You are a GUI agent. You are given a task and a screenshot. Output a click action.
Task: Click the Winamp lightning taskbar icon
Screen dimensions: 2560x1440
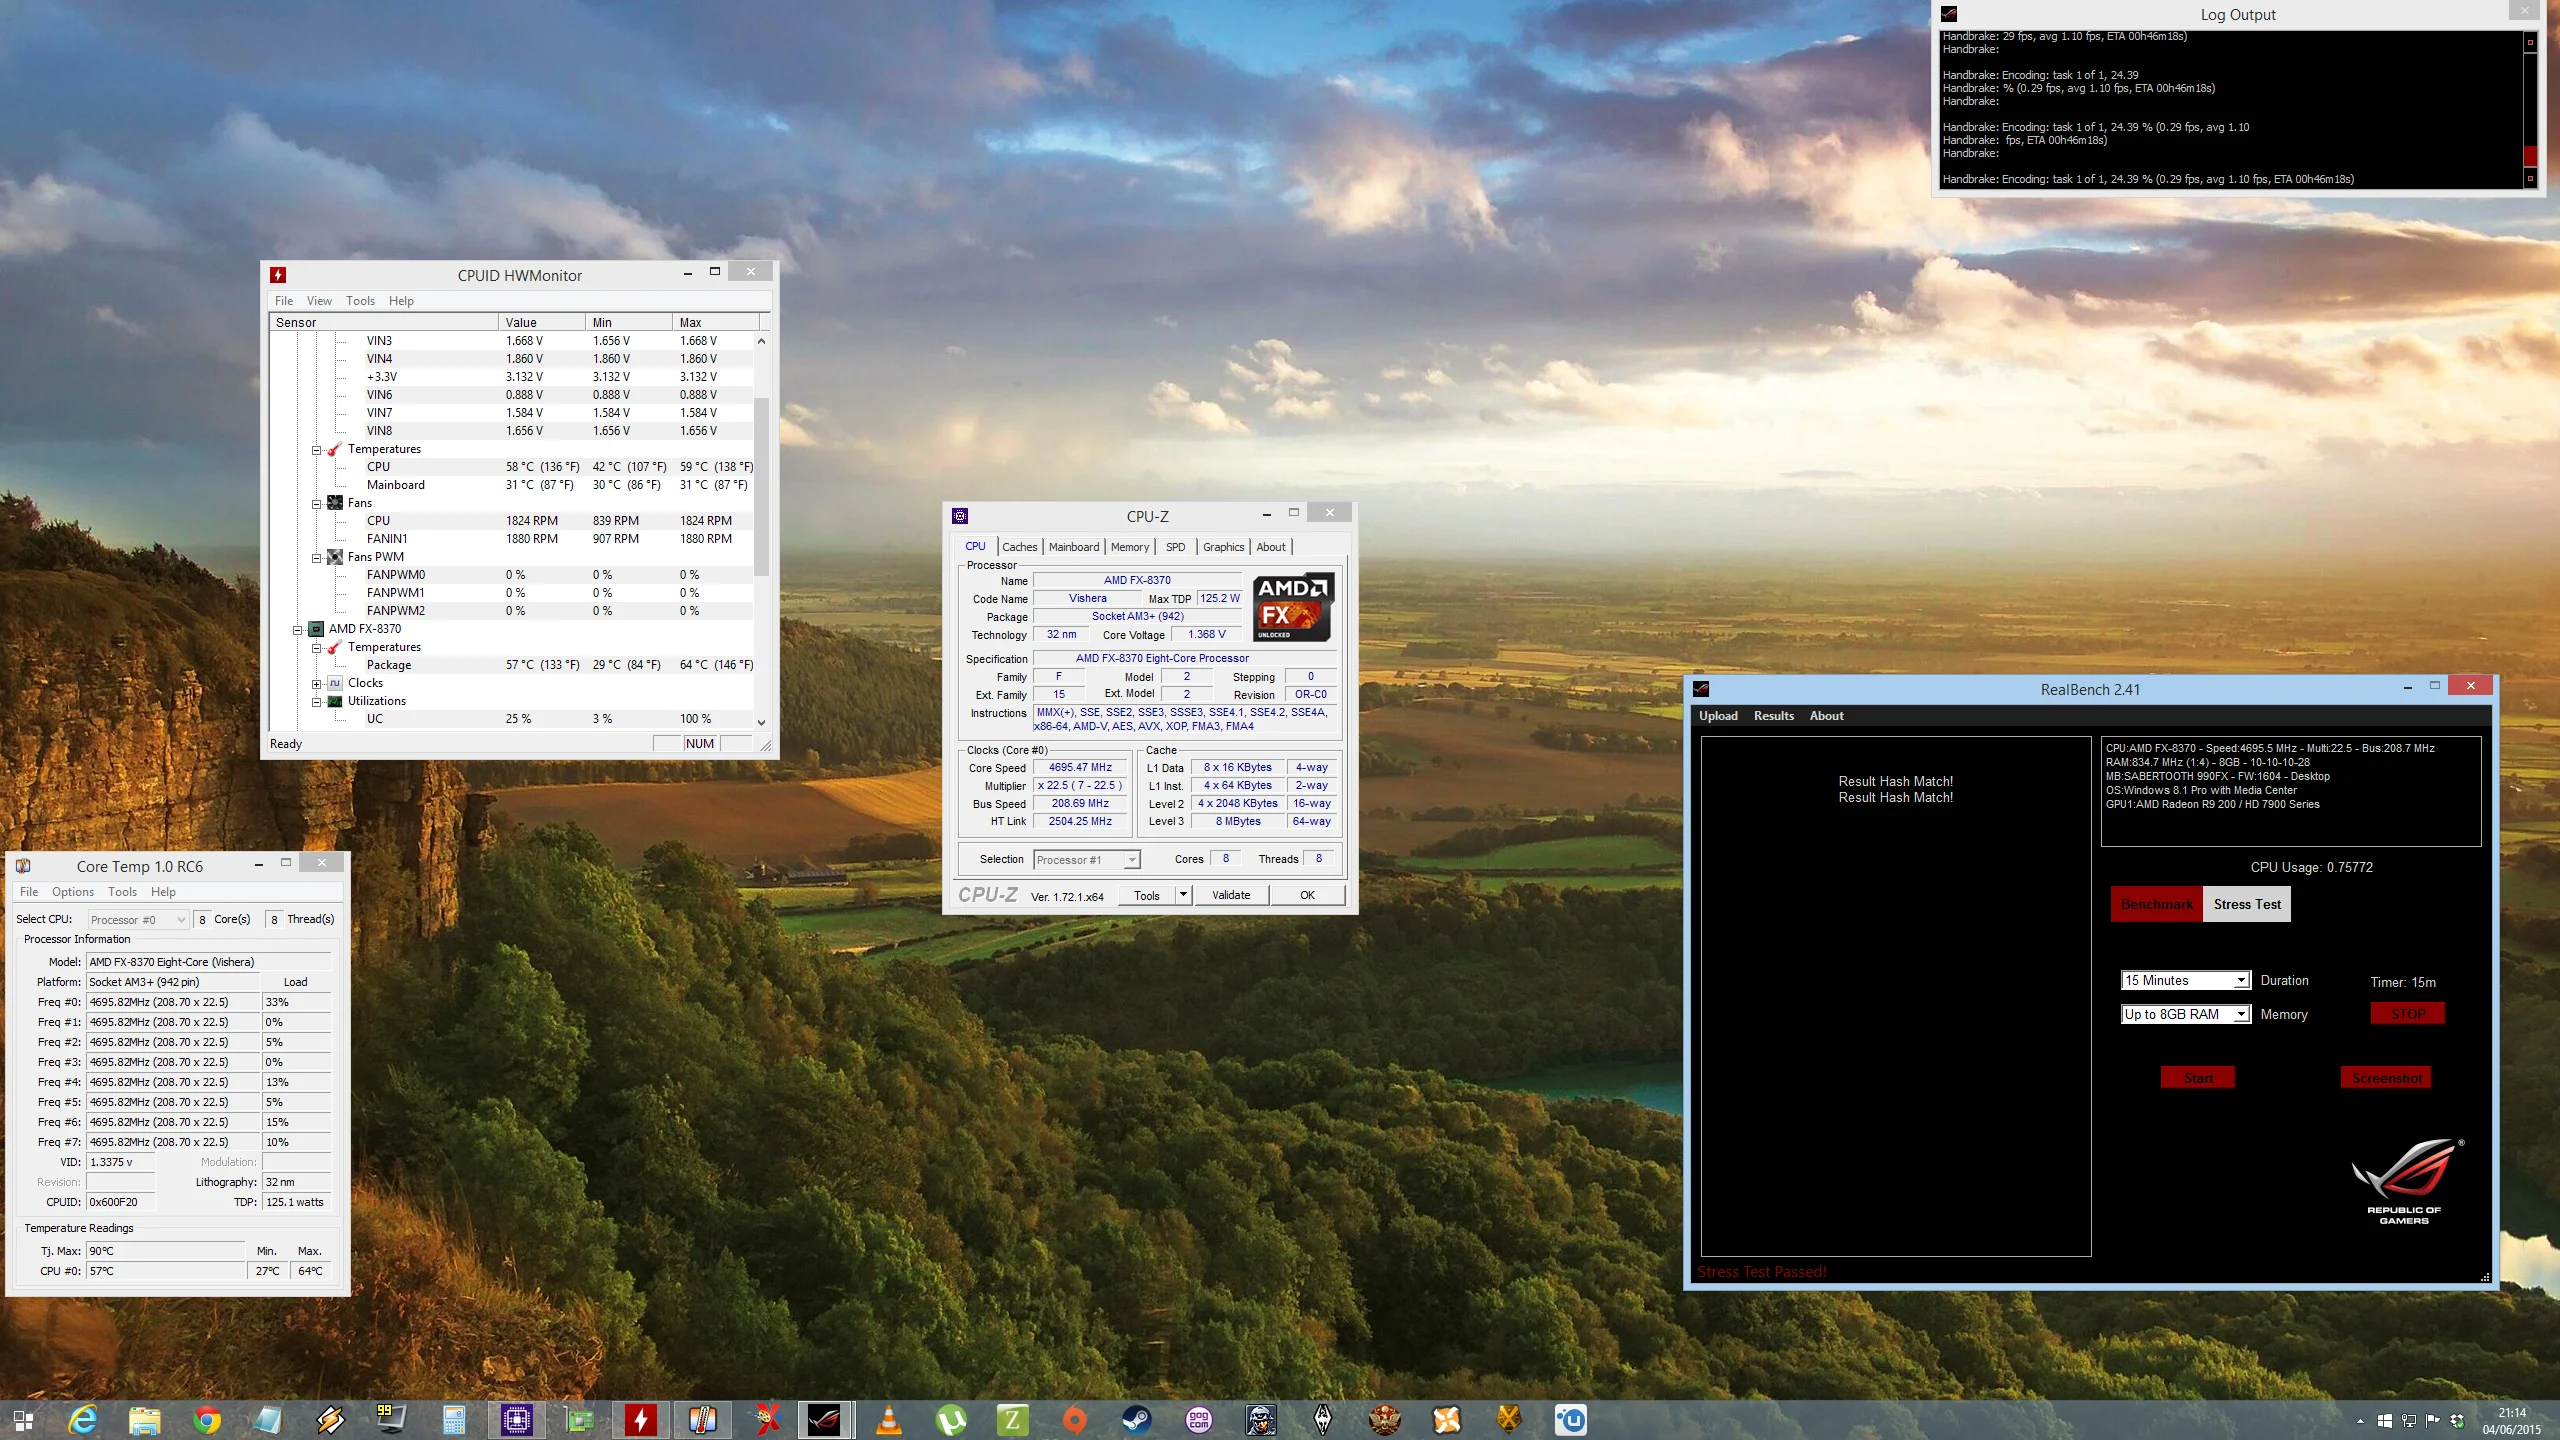(331, 1419)
